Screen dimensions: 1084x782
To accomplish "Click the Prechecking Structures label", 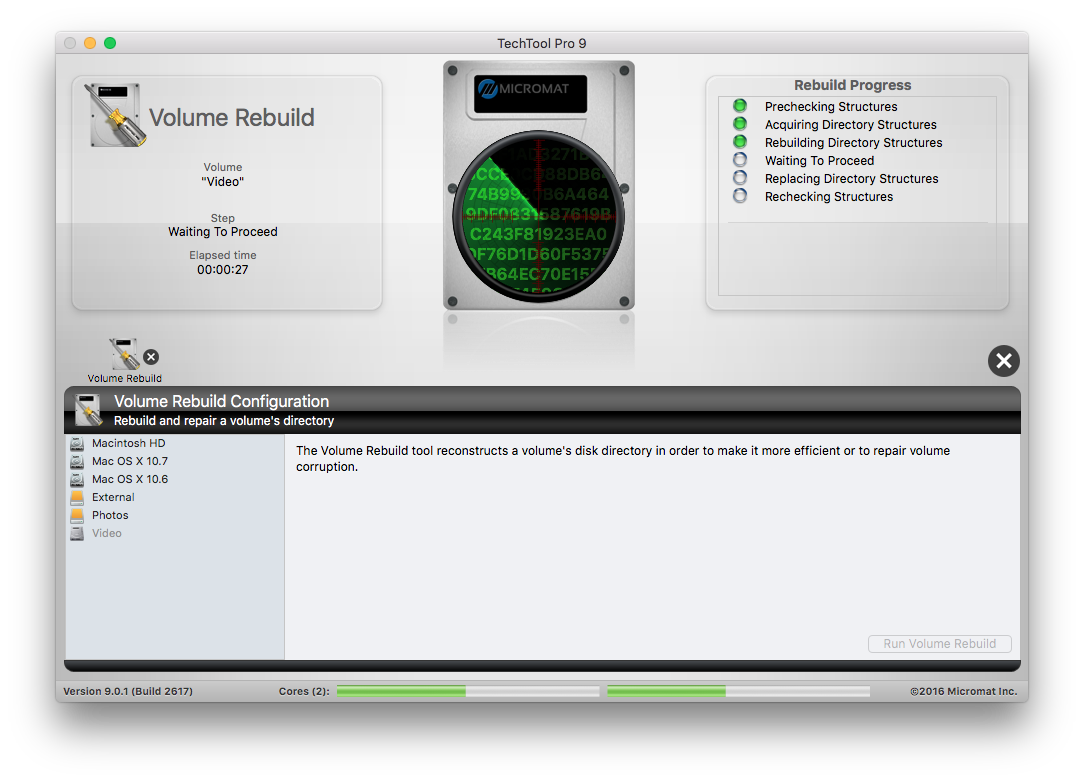I will 831,106.
